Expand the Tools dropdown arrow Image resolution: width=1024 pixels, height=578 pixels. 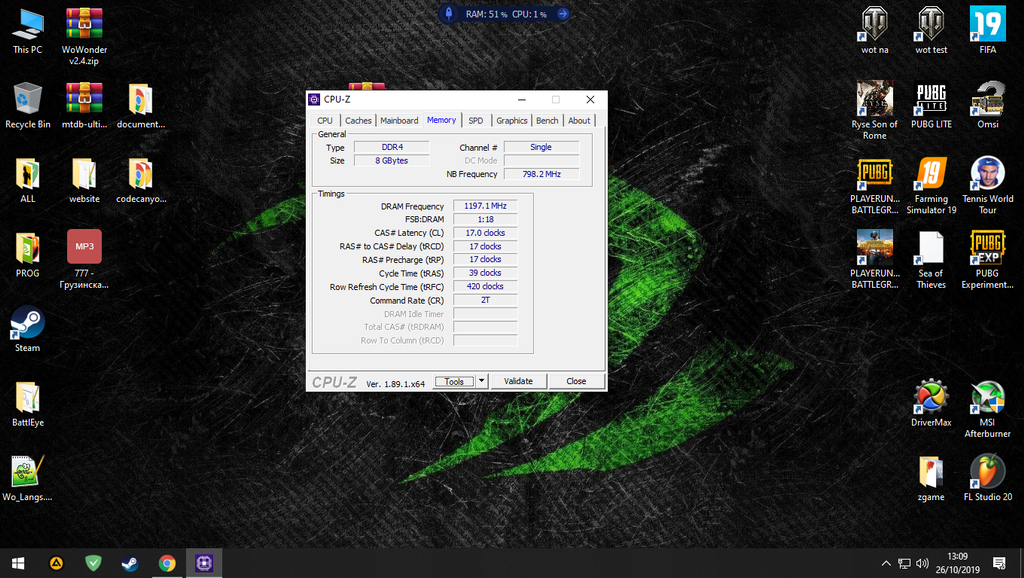tap(481, 381)
